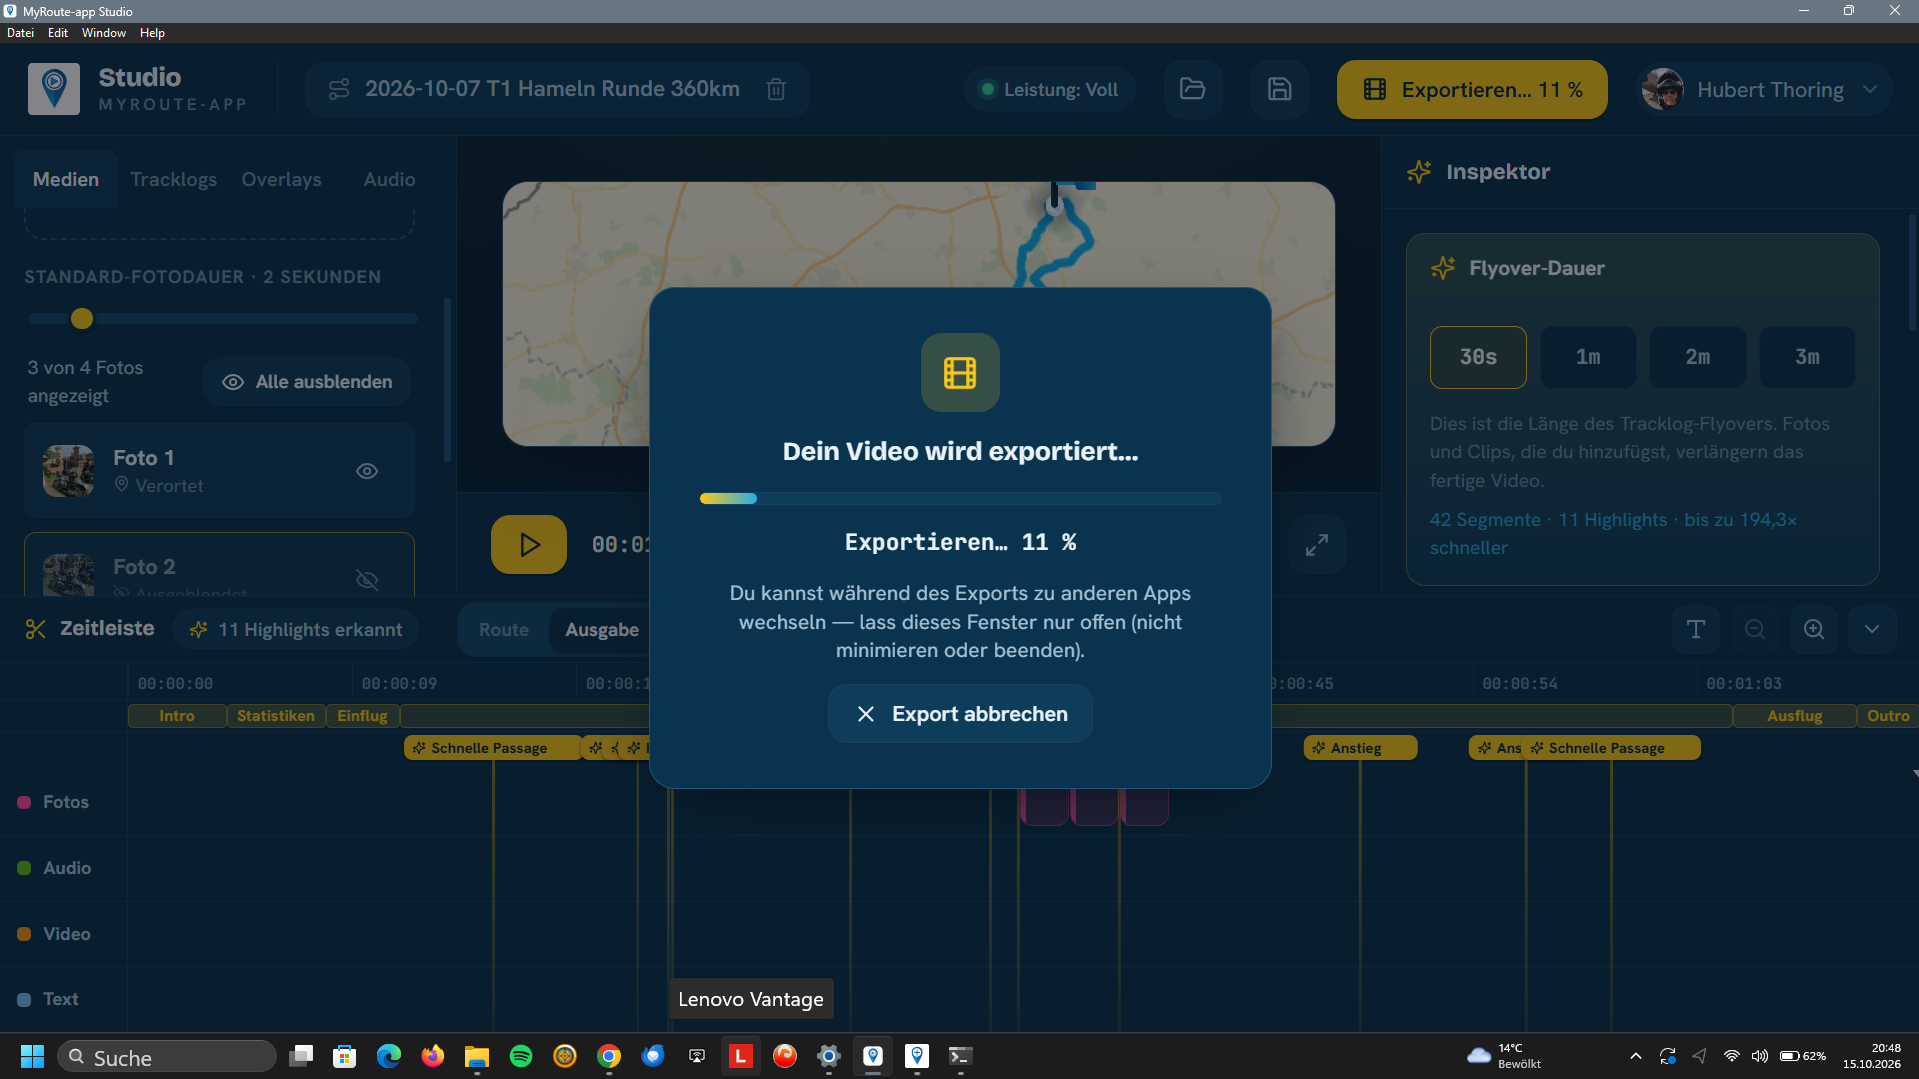Open project folder icon
This screenshot has width=1919, height=1079.
pyautogui.click(x=1193, y=89)
